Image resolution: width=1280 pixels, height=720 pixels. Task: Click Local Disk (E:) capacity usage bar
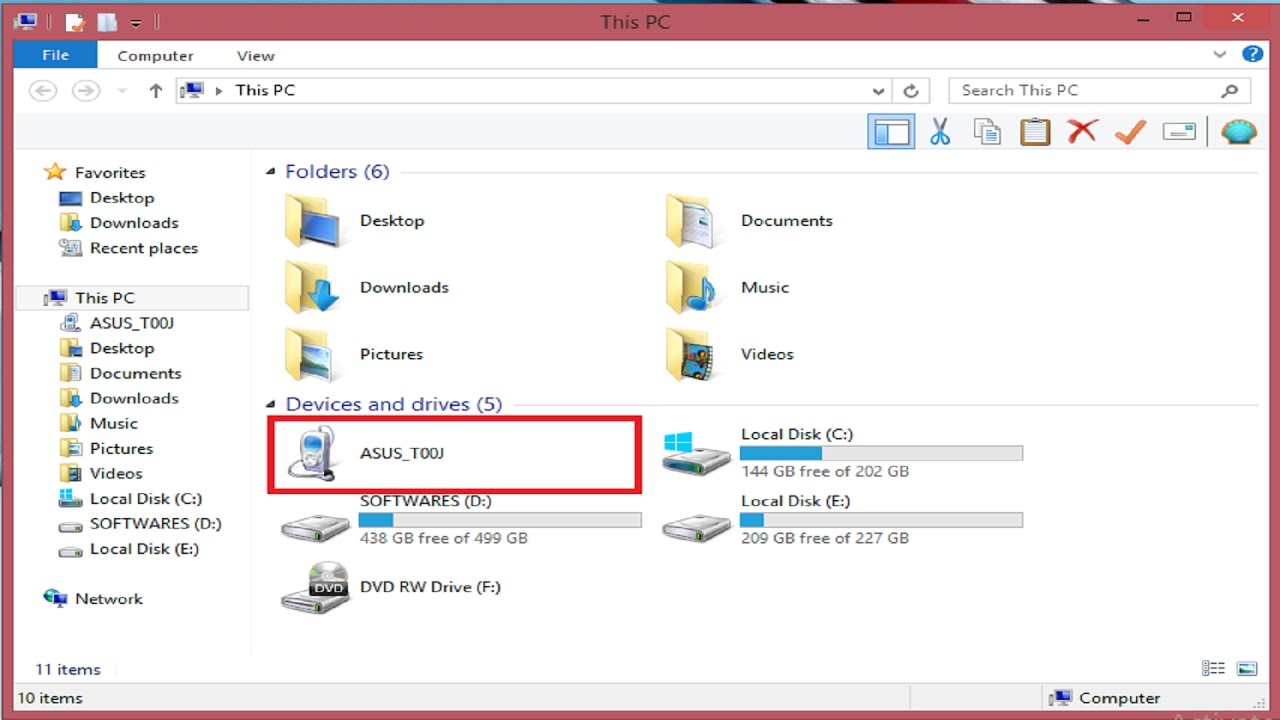click(881, 520)
